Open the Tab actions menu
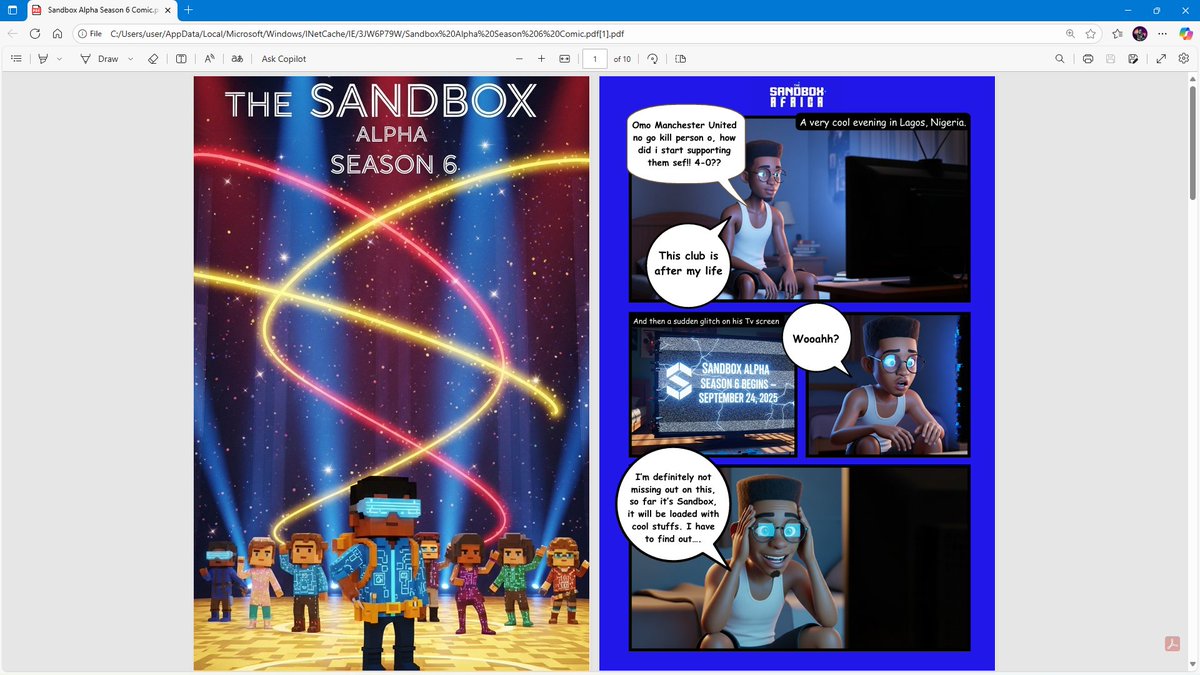 click(x=12, y=10)
